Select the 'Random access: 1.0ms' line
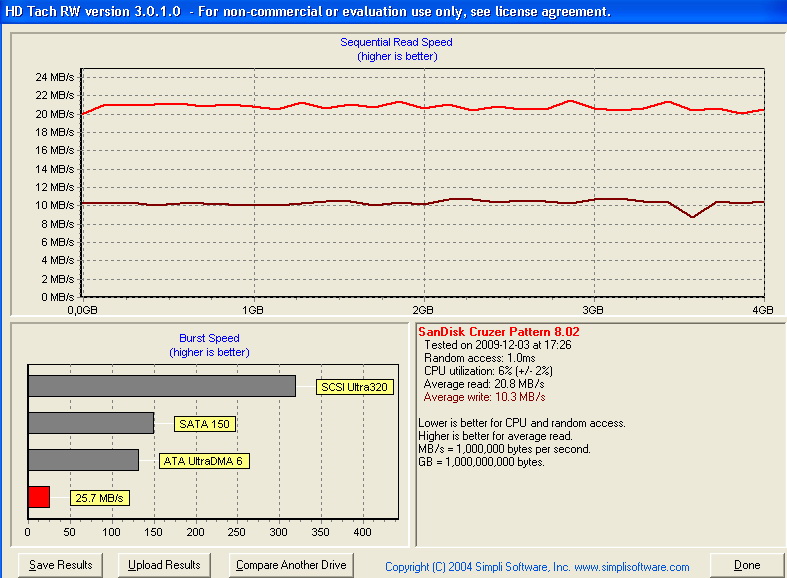The image size is (787, 578). (479, 358)
